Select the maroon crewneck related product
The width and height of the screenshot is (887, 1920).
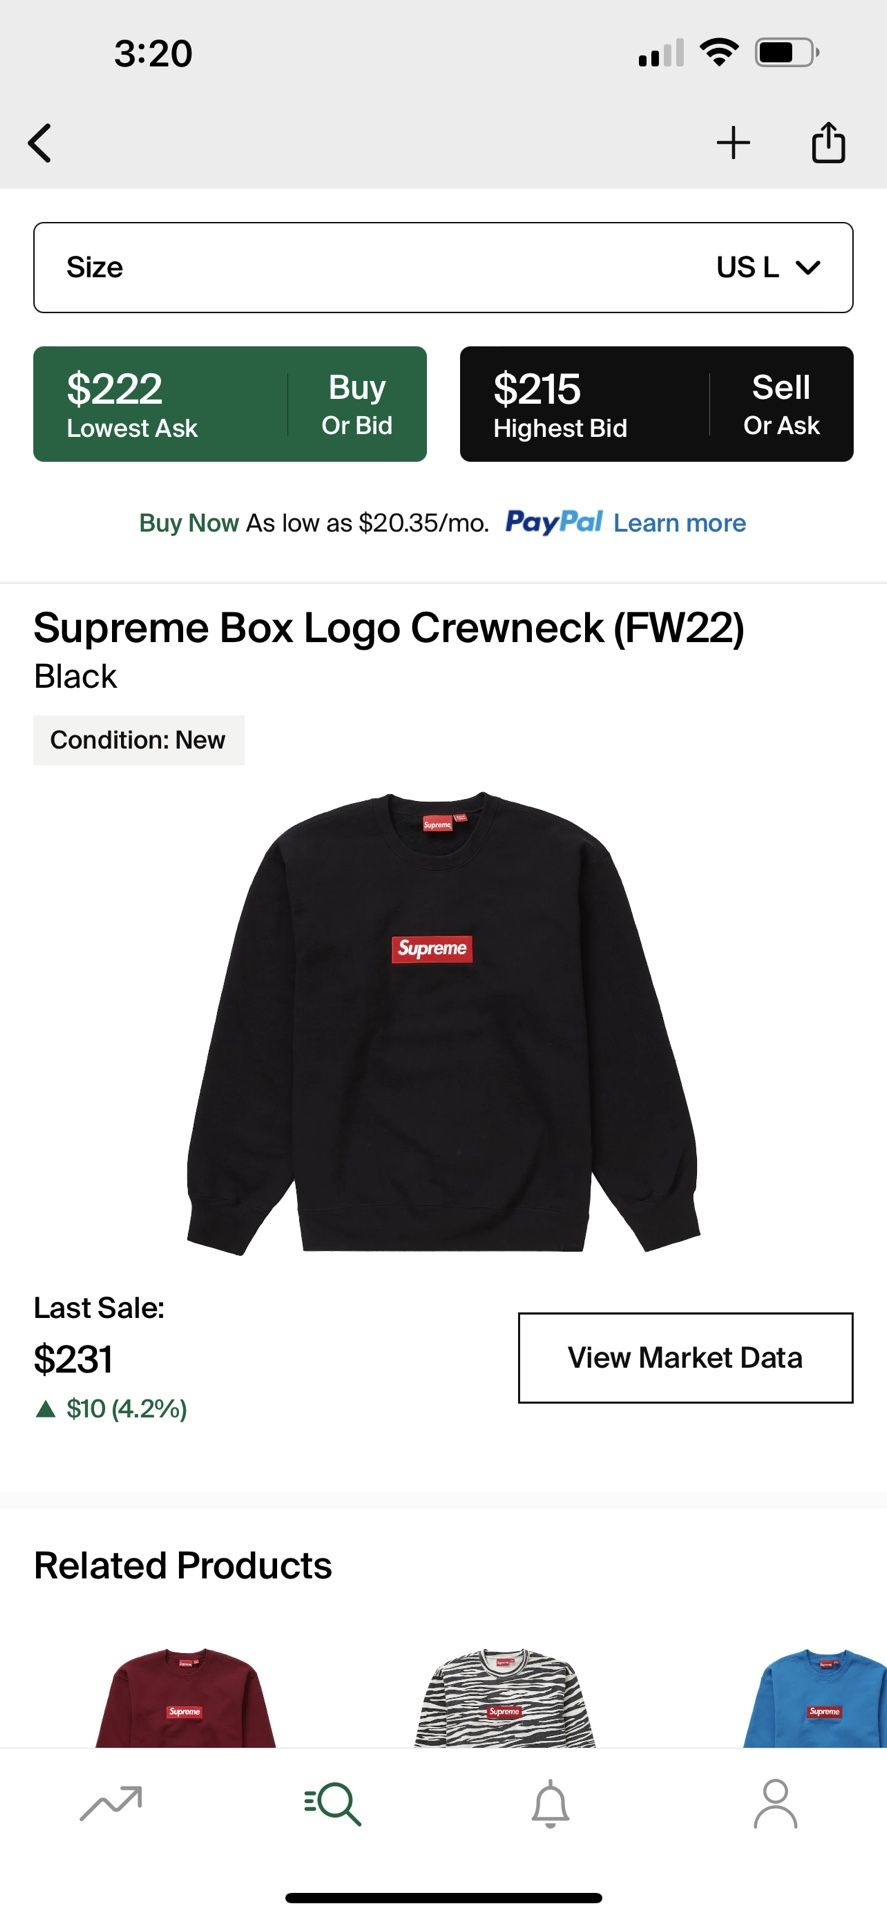click(x=185, y=1697)
